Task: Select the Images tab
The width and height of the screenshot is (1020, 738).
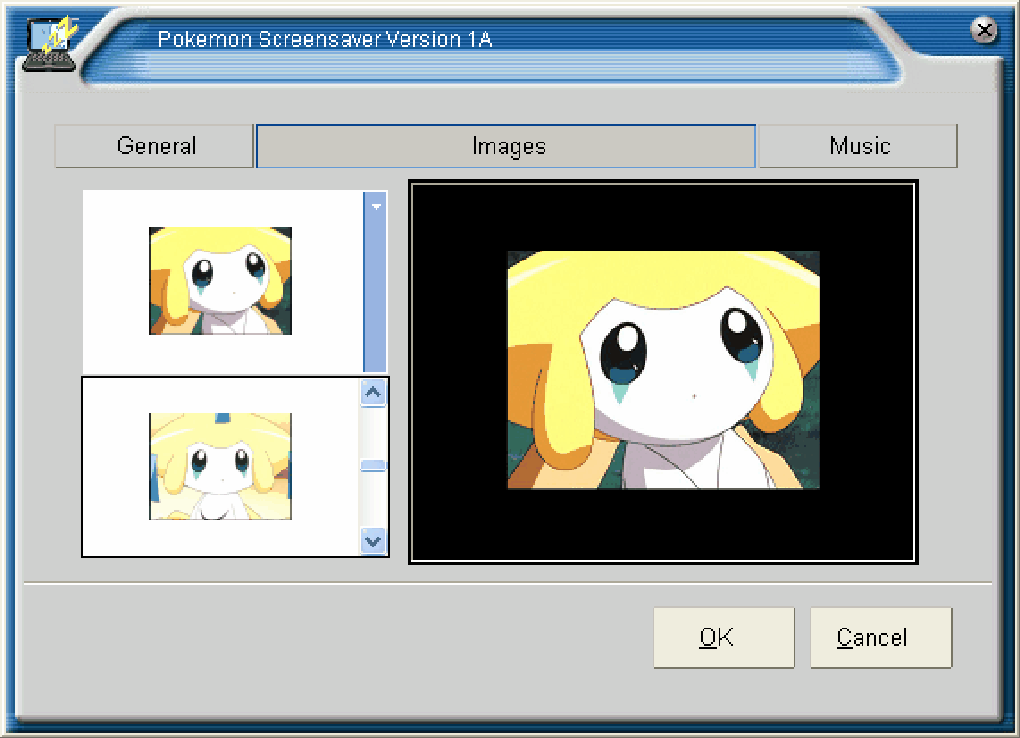Action: (x=506, y=146)
